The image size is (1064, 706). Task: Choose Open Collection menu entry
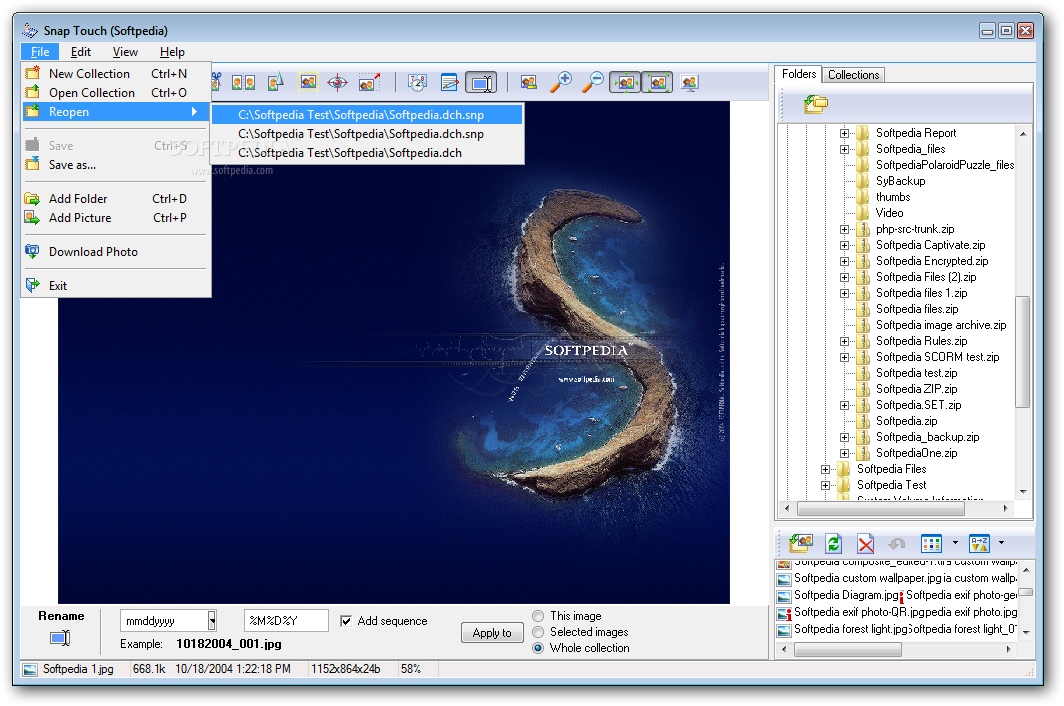tap(116, 92)
